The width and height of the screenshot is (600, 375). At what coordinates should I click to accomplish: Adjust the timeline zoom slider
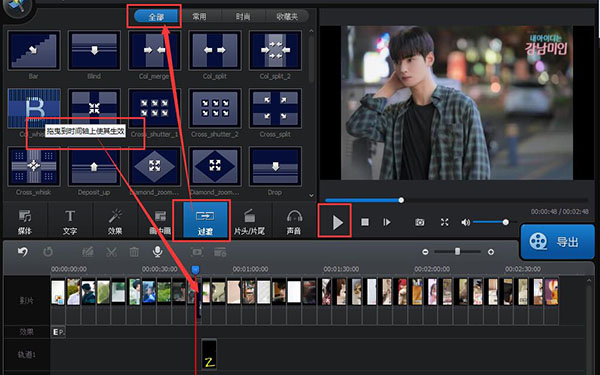[458, 252]
